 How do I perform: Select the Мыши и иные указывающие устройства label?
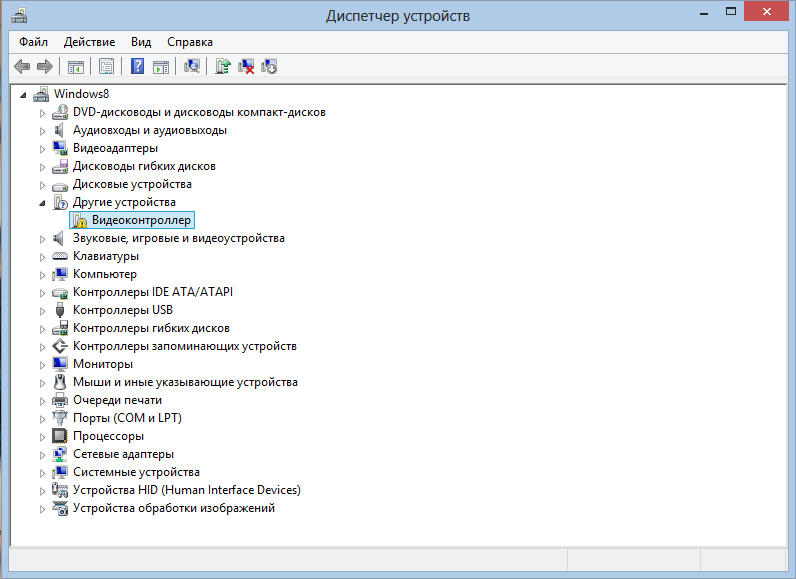pos(185,382)
